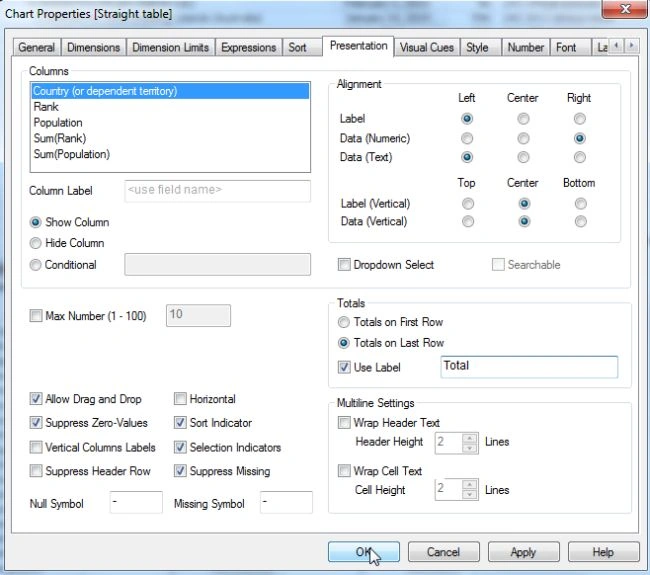
Task: Set Data (Numeric) alignment to Right
Action: click(x=580, y=138)
